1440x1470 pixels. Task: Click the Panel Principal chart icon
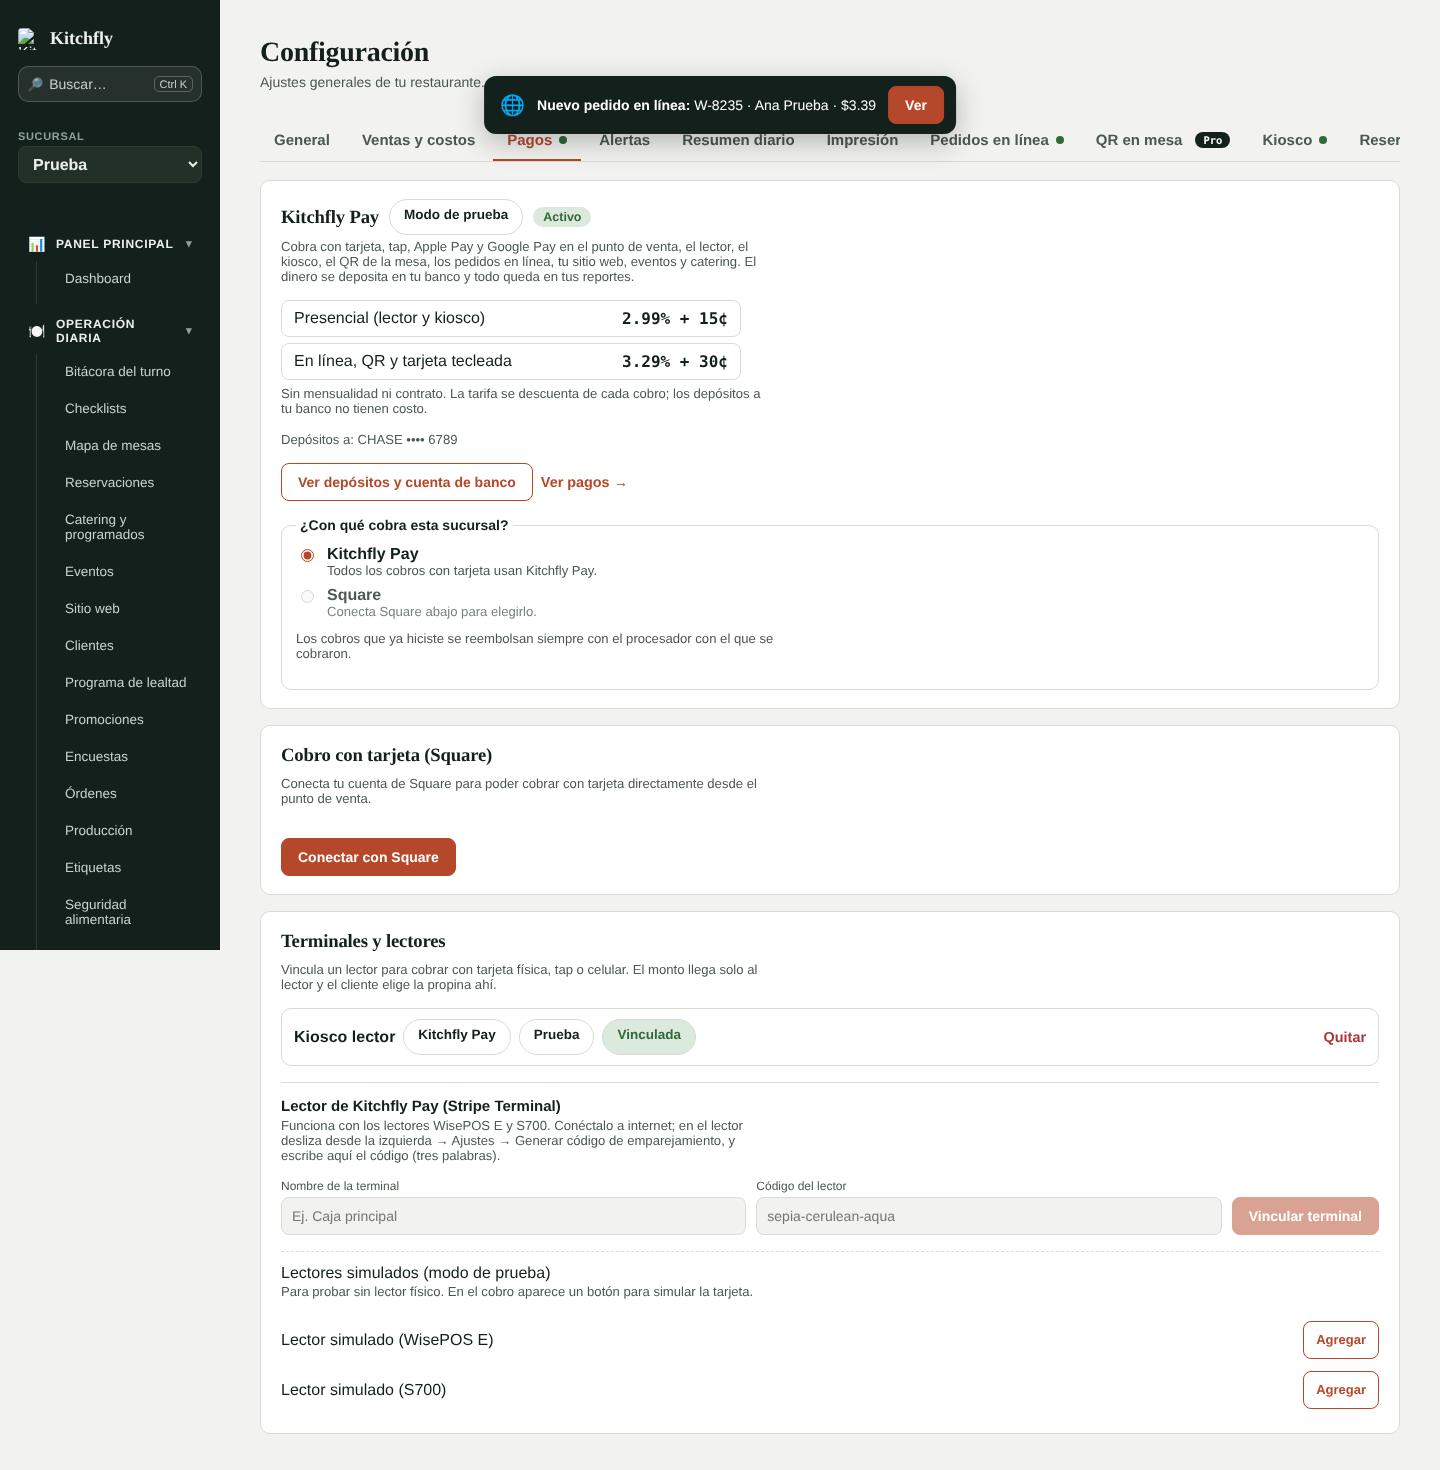point(37,244)
